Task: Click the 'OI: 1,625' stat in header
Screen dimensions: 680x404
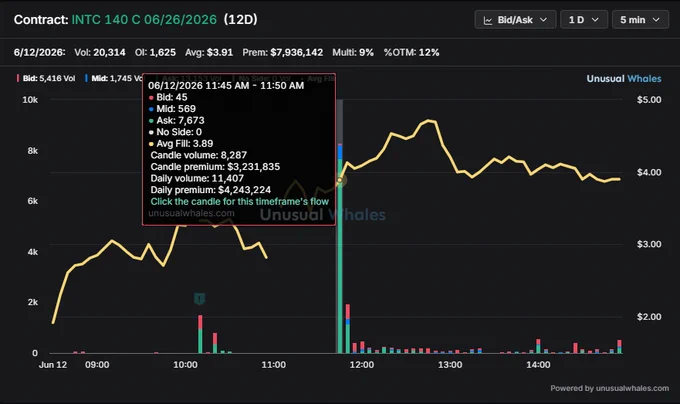Action: pyautogui.click(x=155, y=52)
